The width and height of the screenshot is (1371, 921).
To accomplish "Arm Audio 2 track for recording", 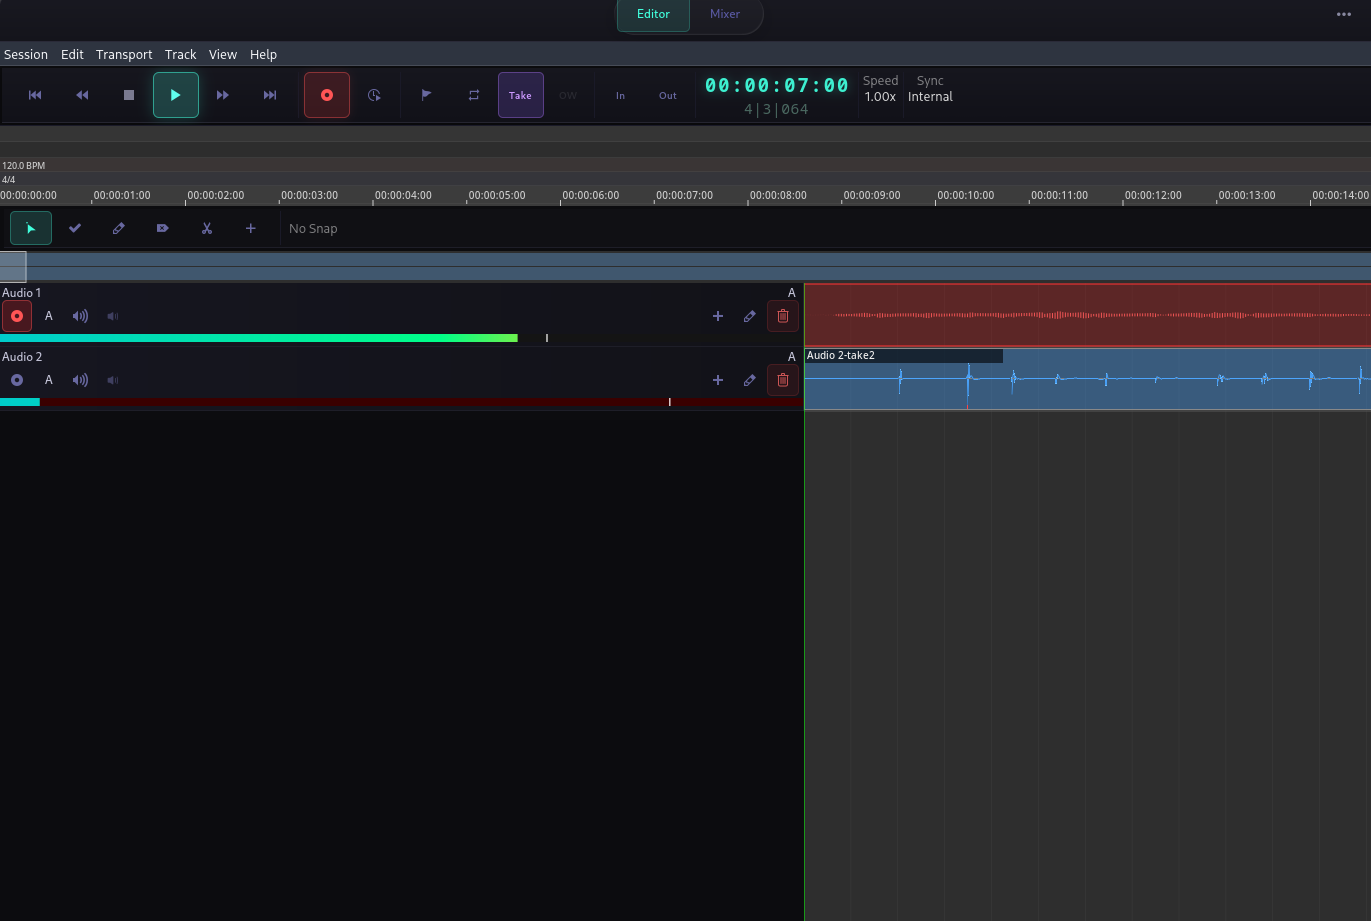I will tap(17, 380).
